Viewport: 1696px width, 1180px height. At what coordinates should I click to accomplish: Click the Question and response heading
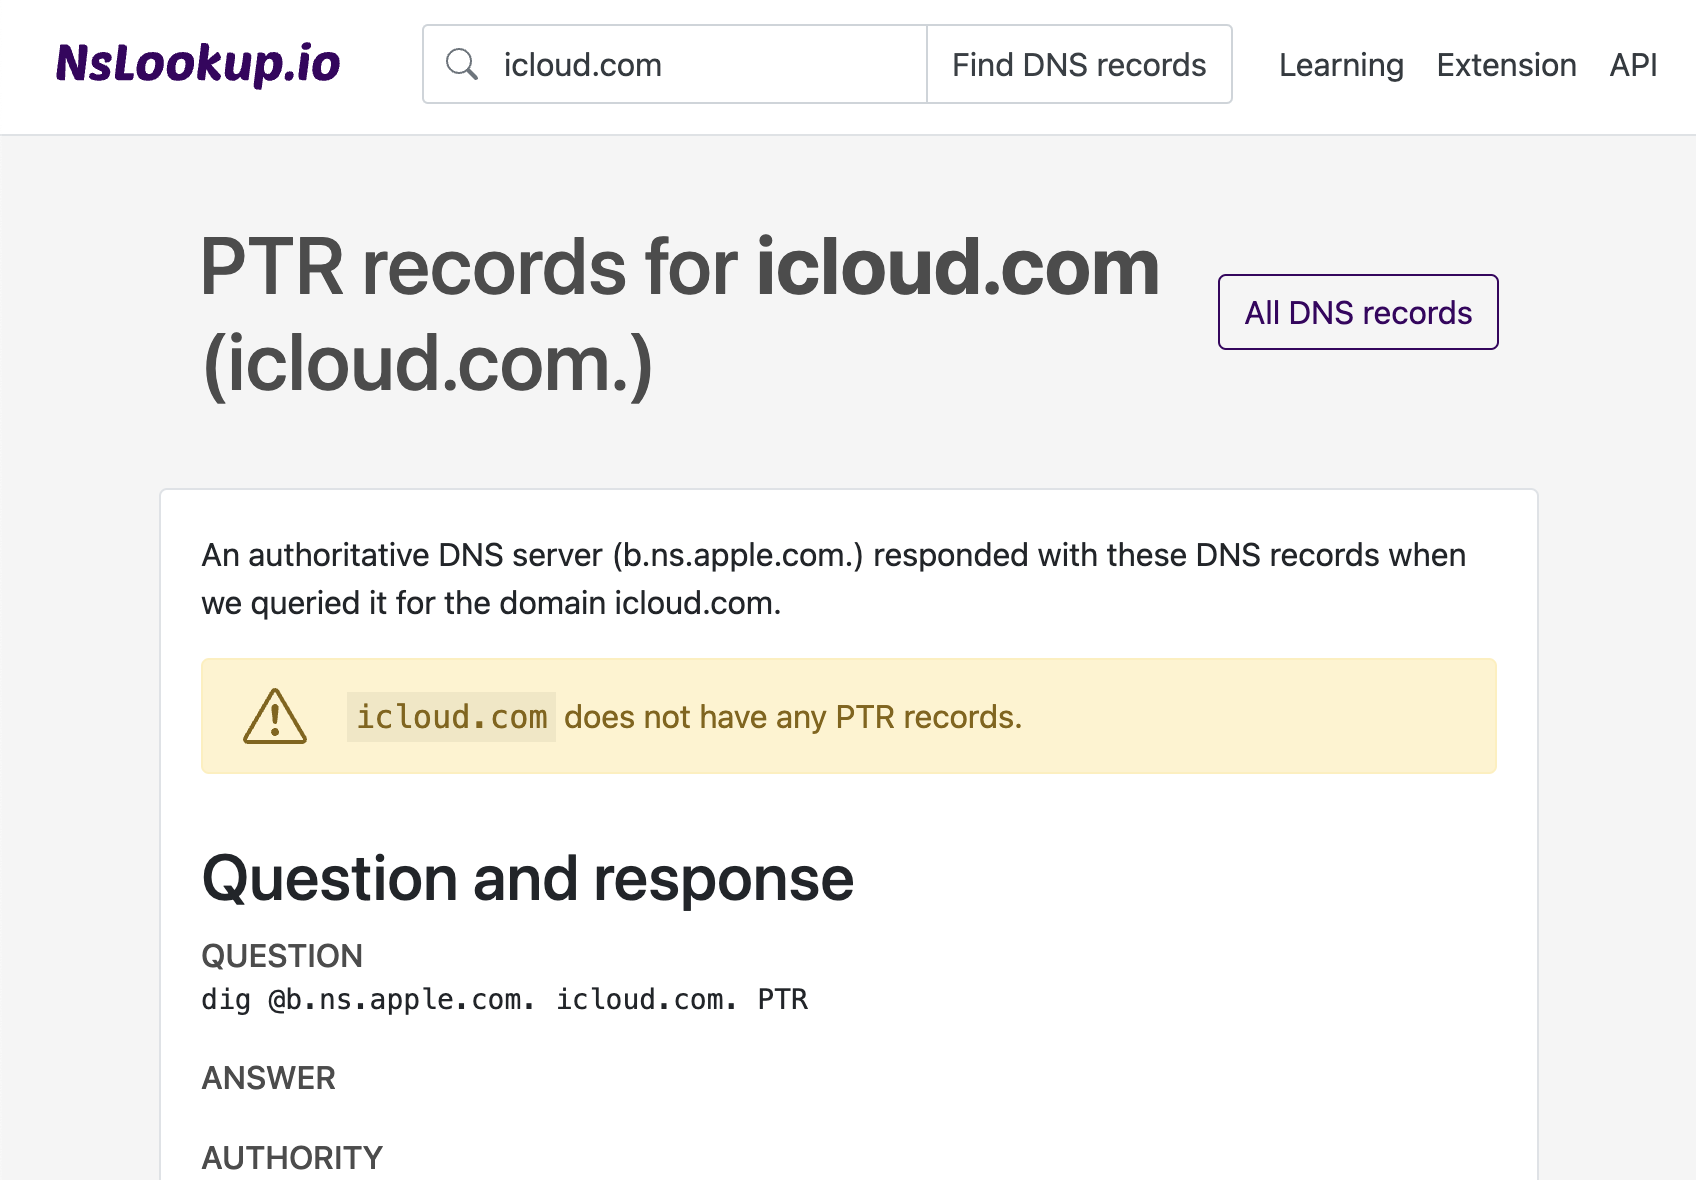point(527,879)
